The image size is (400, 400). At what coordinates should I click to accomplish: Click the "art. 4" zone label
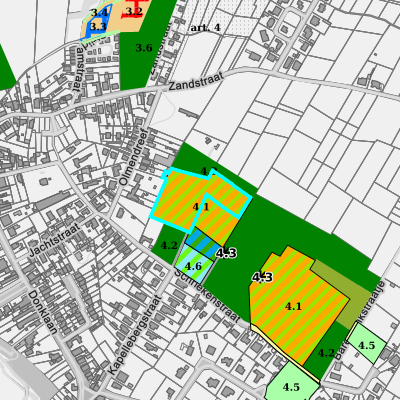coord(206,28)
